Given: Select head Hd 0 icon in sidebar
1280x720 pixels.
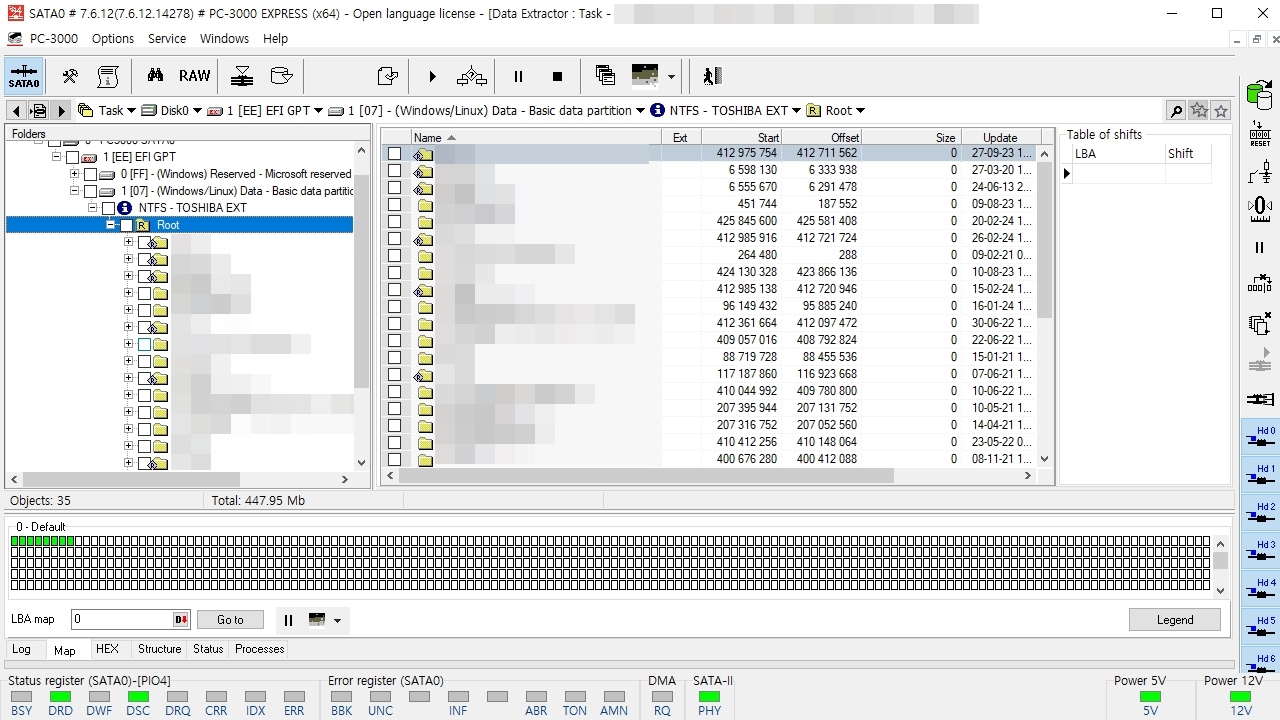Looking at the screenshot, I should [1260, 436].
